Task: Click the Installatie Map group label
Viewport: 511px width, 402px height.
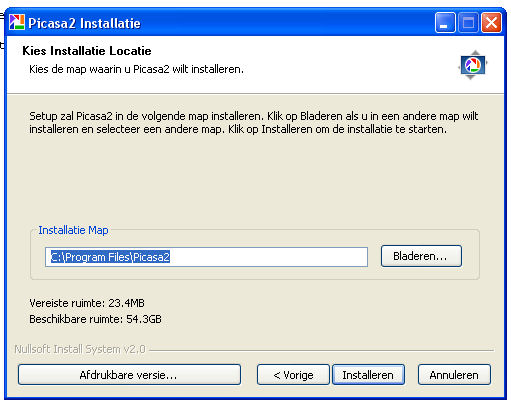Action: tap(73, 230)
